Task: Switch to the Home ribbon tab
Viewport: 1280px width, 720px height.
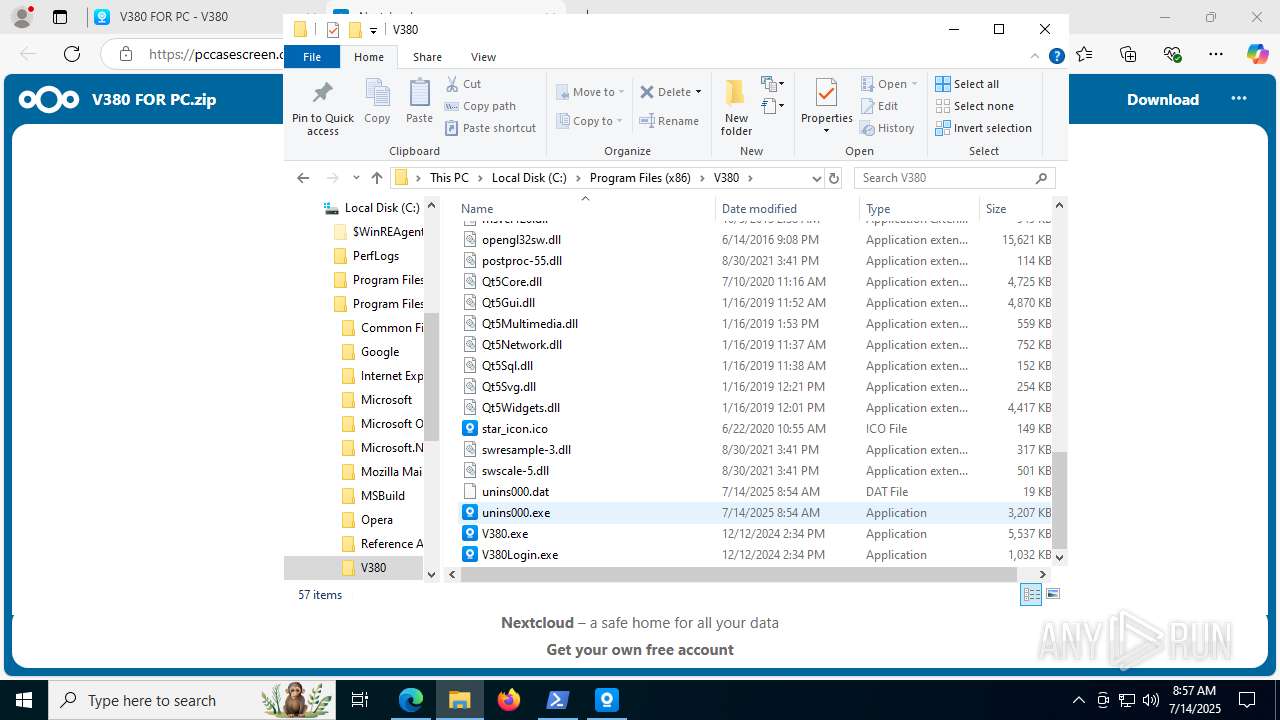Action: pos(369,57)
